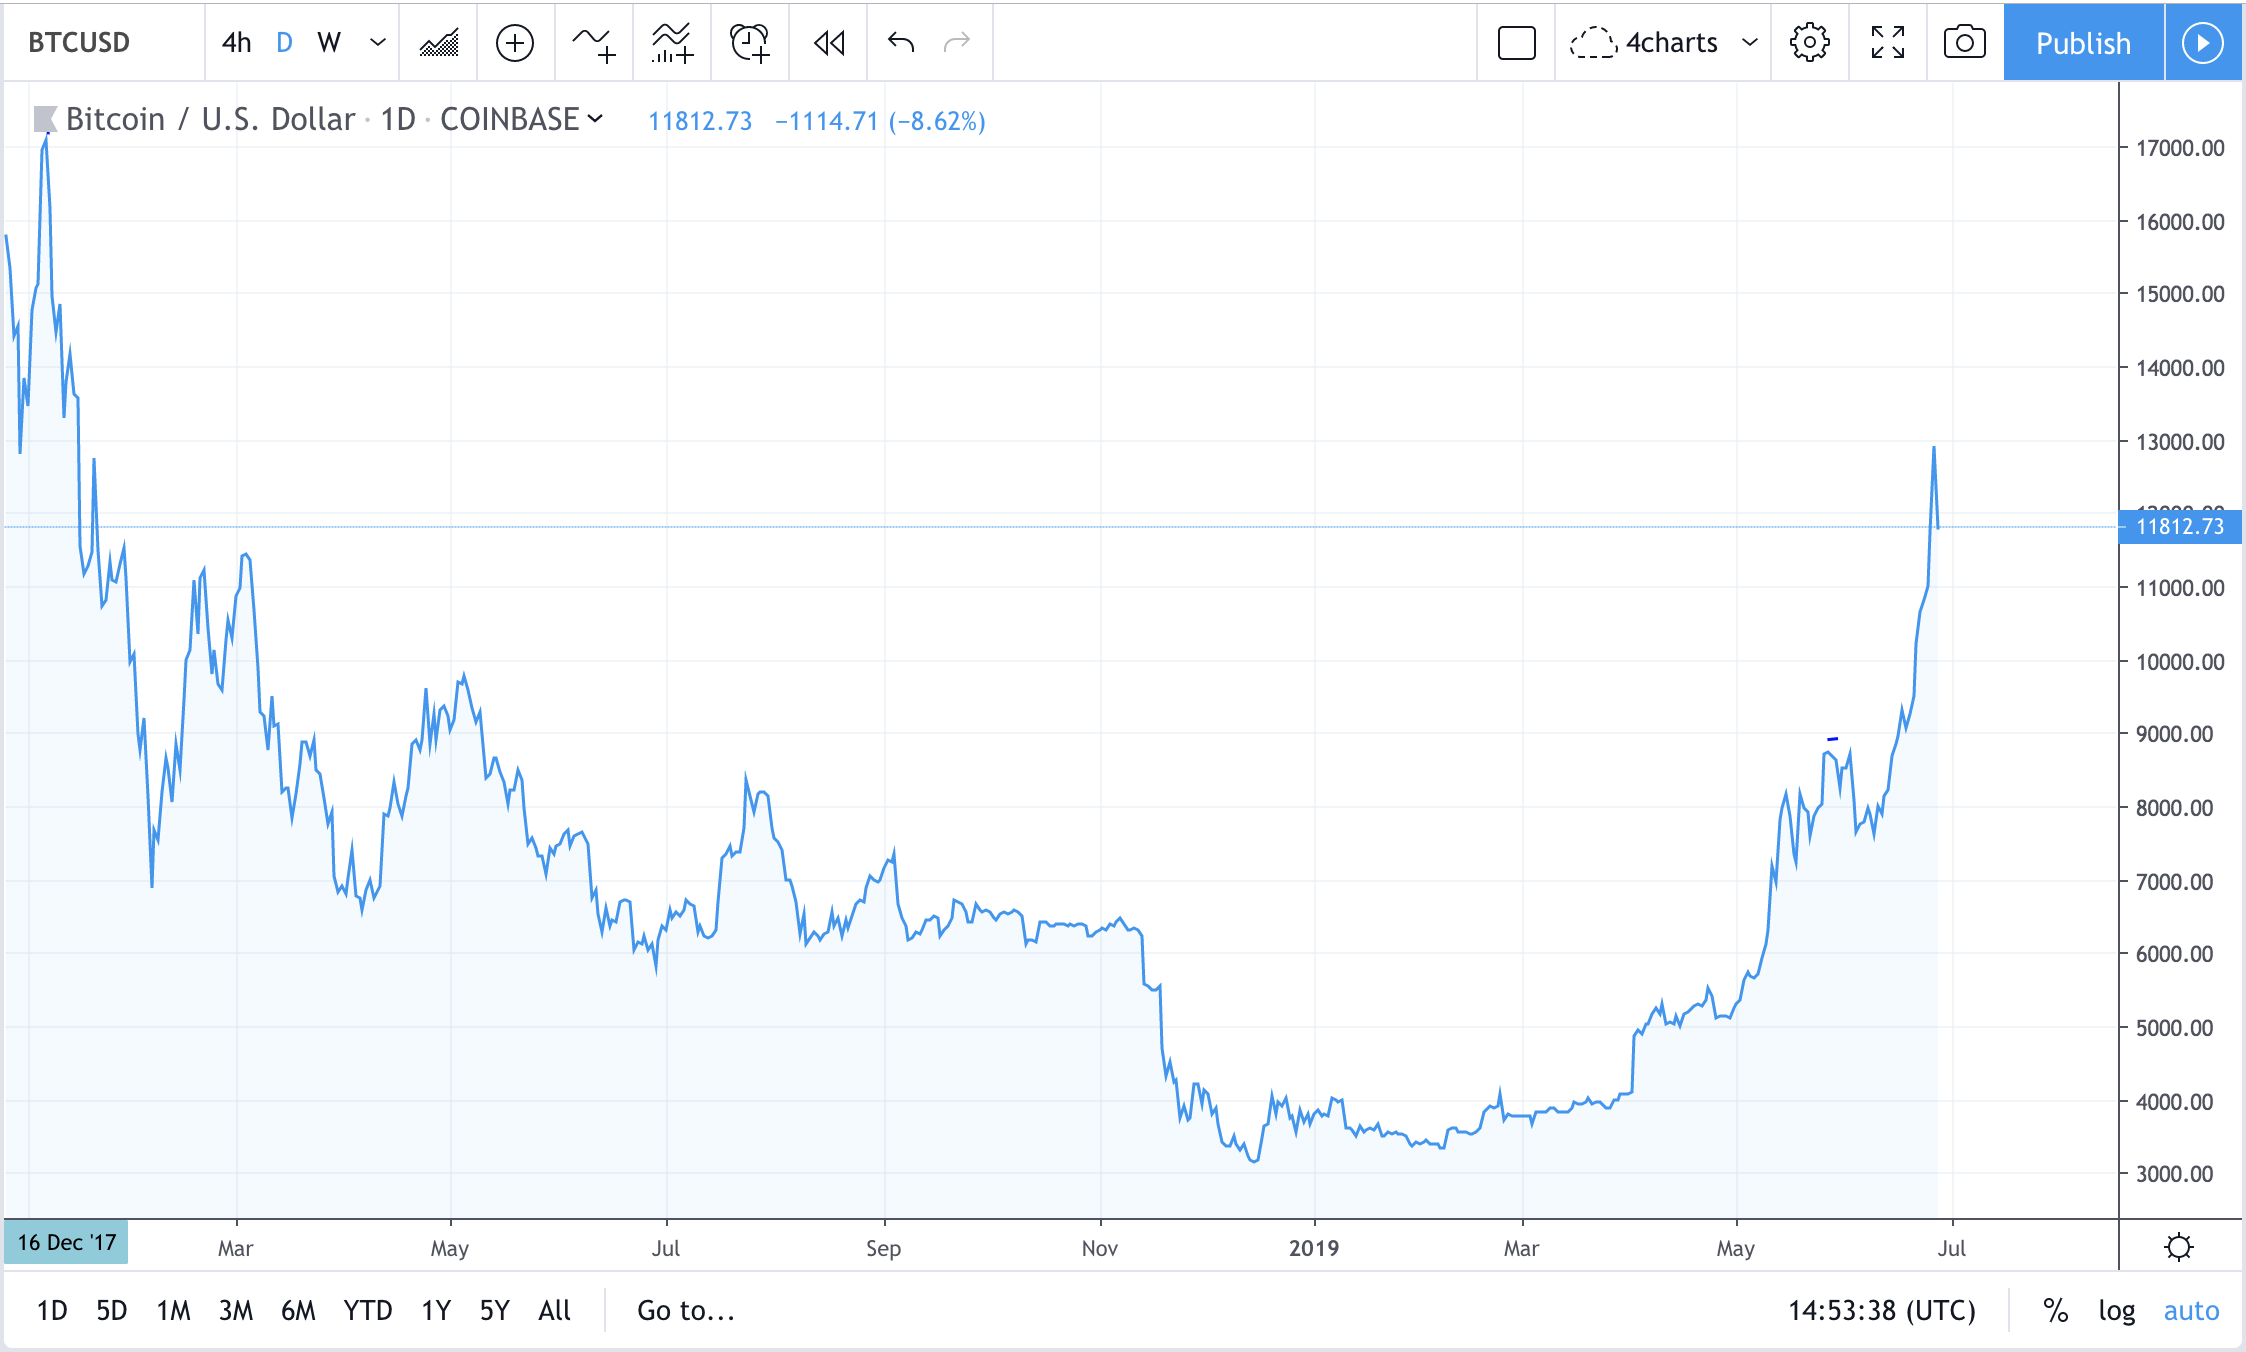Click the small blue mark above the May price line

[x=1832, y=739]
